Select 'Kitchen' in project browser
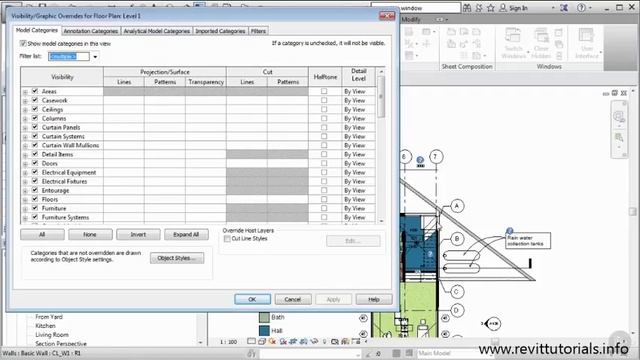 point(45,326)
